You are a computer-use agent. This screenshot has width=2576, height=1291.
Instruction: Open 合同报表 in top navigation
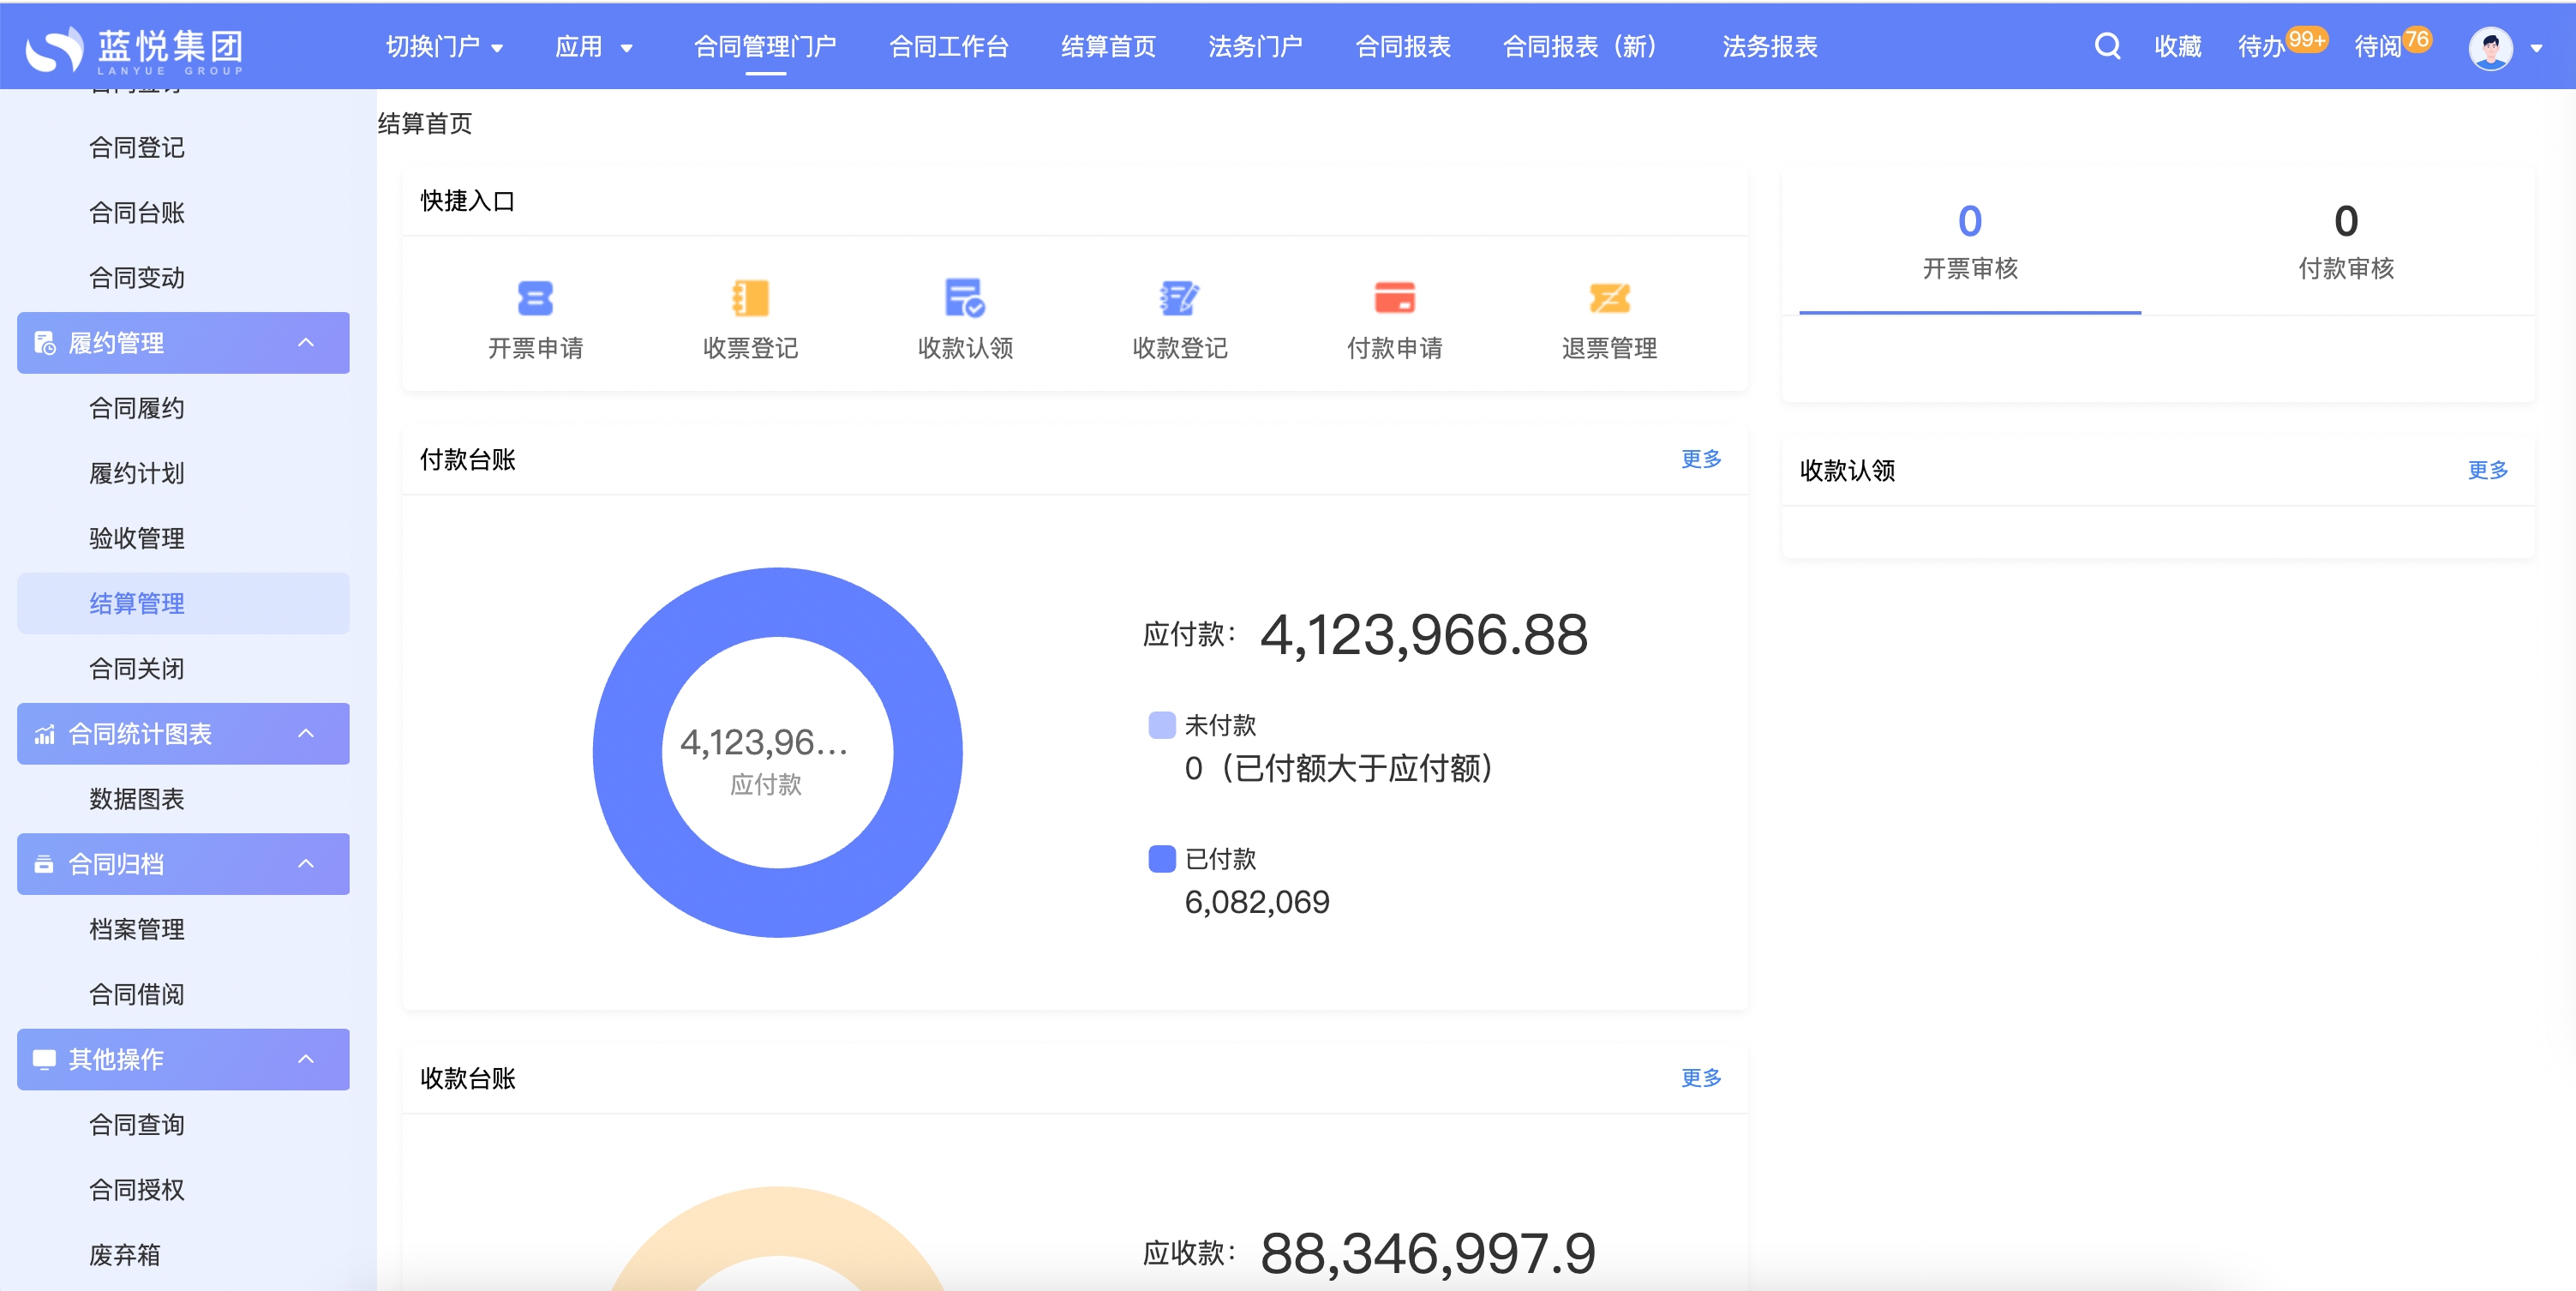(x=1403, y=47)
